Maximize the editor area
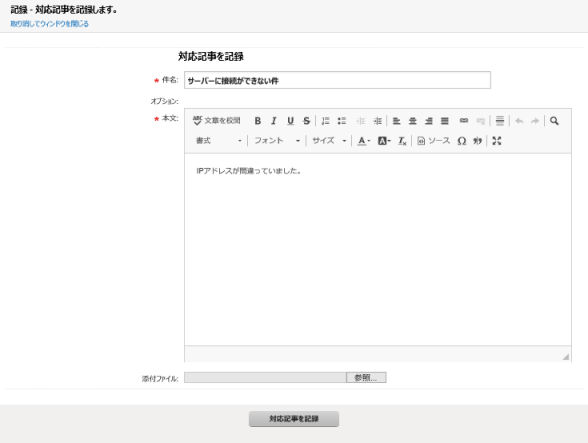This screenshot has height=443, width=588. (x=497, y=141)
